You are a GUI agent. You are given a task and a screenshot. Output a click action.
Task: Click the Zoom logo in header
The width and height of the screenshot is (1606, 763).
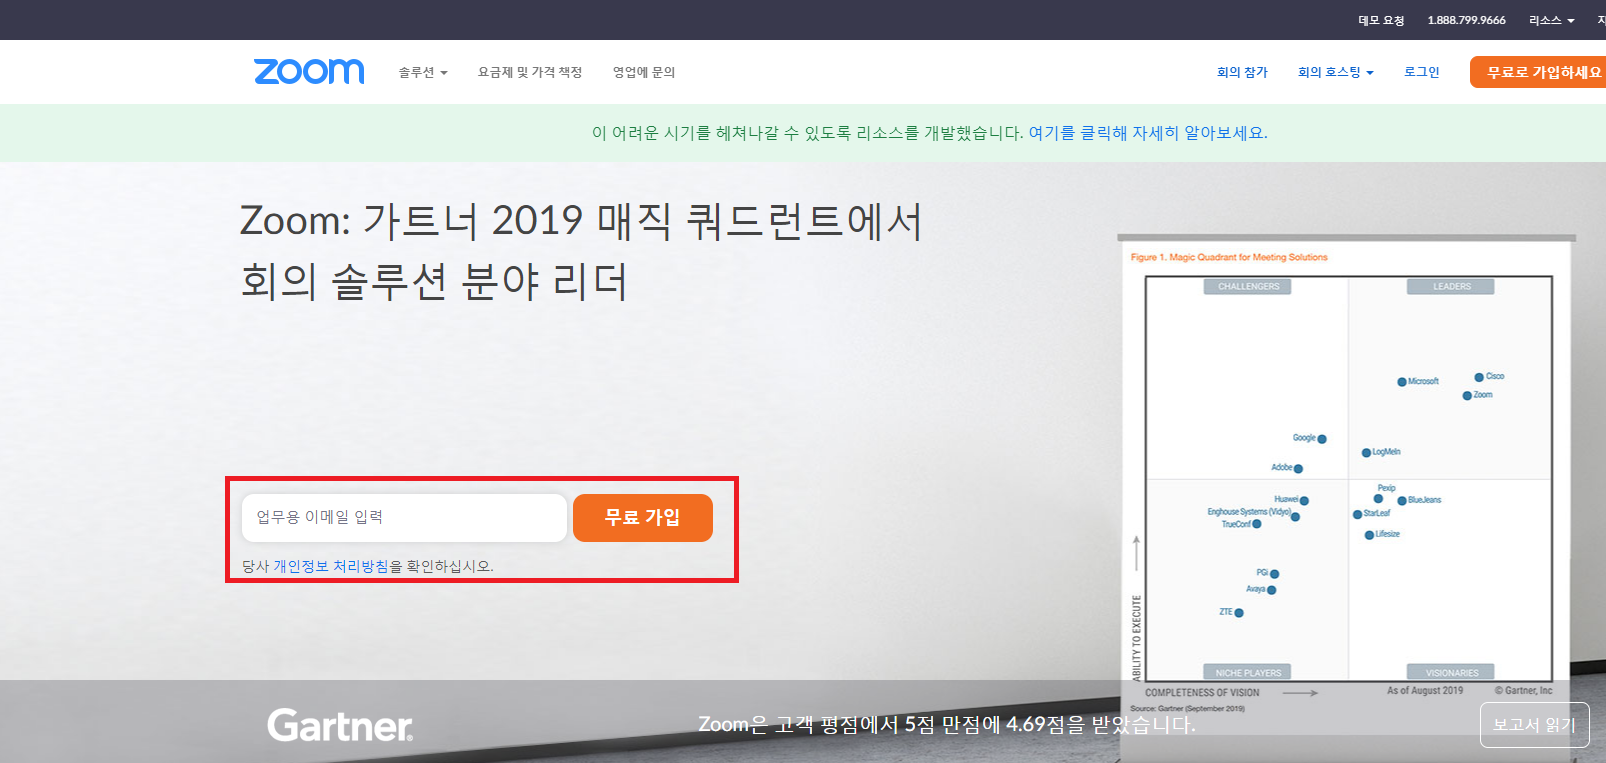click(309, 72)
